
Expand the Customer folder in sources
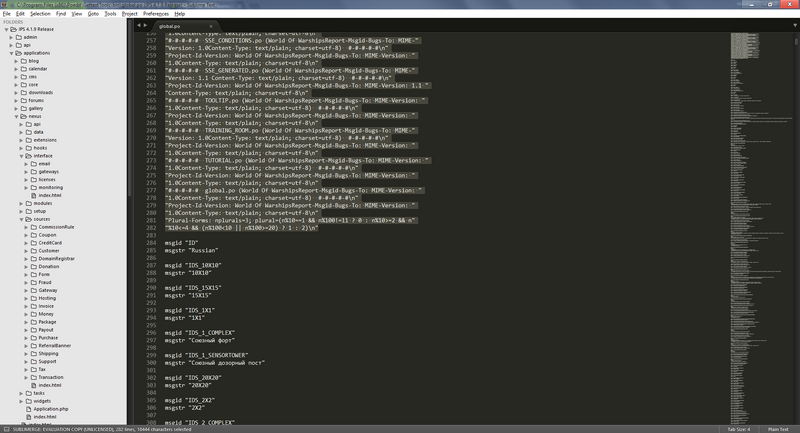[x=27, y=250]
